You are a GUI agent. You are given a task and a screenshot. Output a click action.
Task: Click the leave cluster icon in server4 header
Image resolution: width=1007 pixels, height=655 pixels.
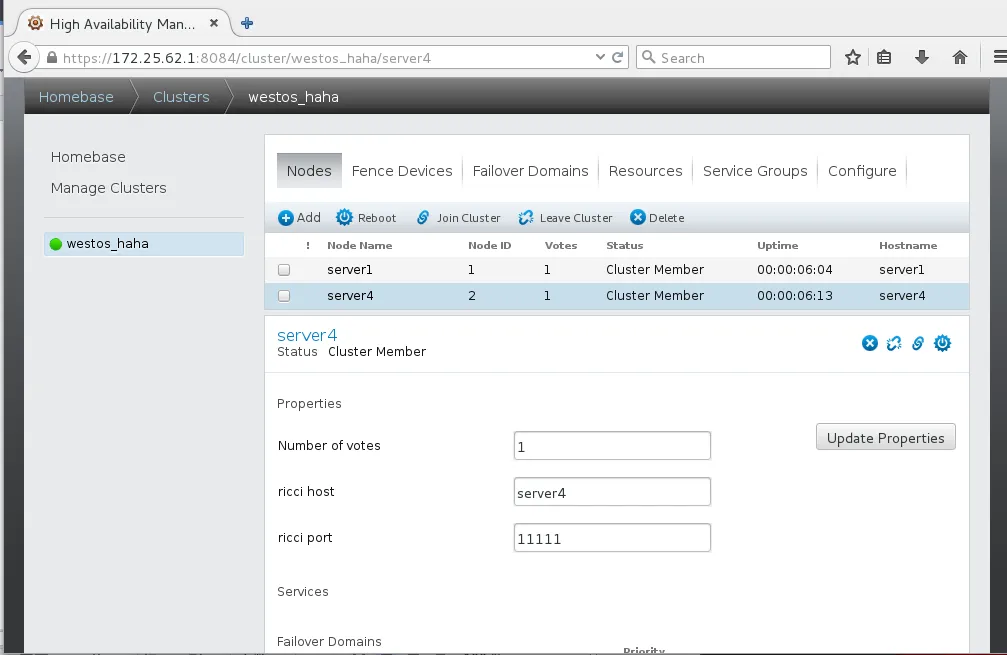pyautogui.click(x=894, y=343)
